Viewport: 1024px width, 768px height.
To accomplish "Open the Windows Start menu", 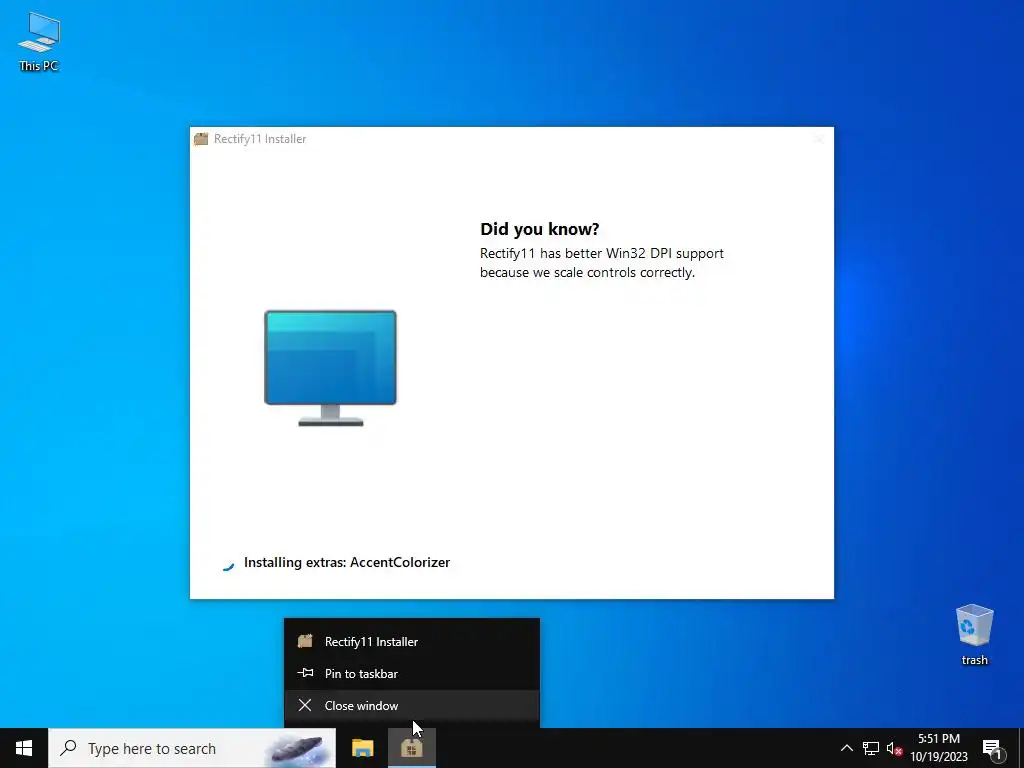I will [x=24, y=748].
